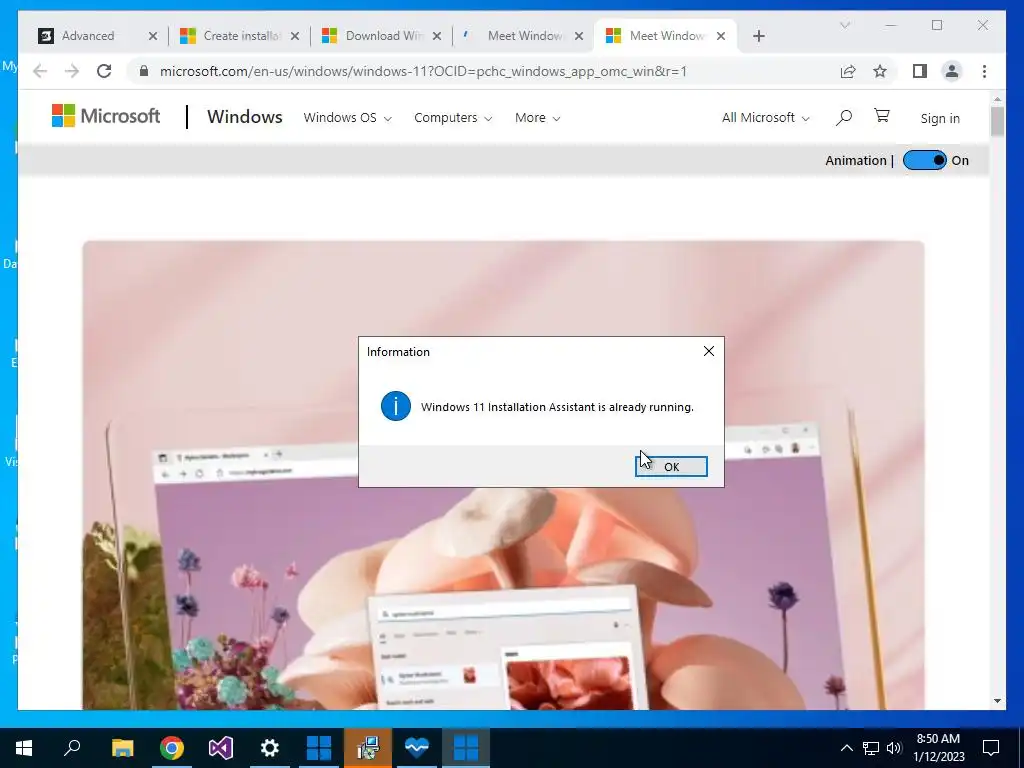
Task: Open the shopping cart icon
Action: [x=882, y=116]
